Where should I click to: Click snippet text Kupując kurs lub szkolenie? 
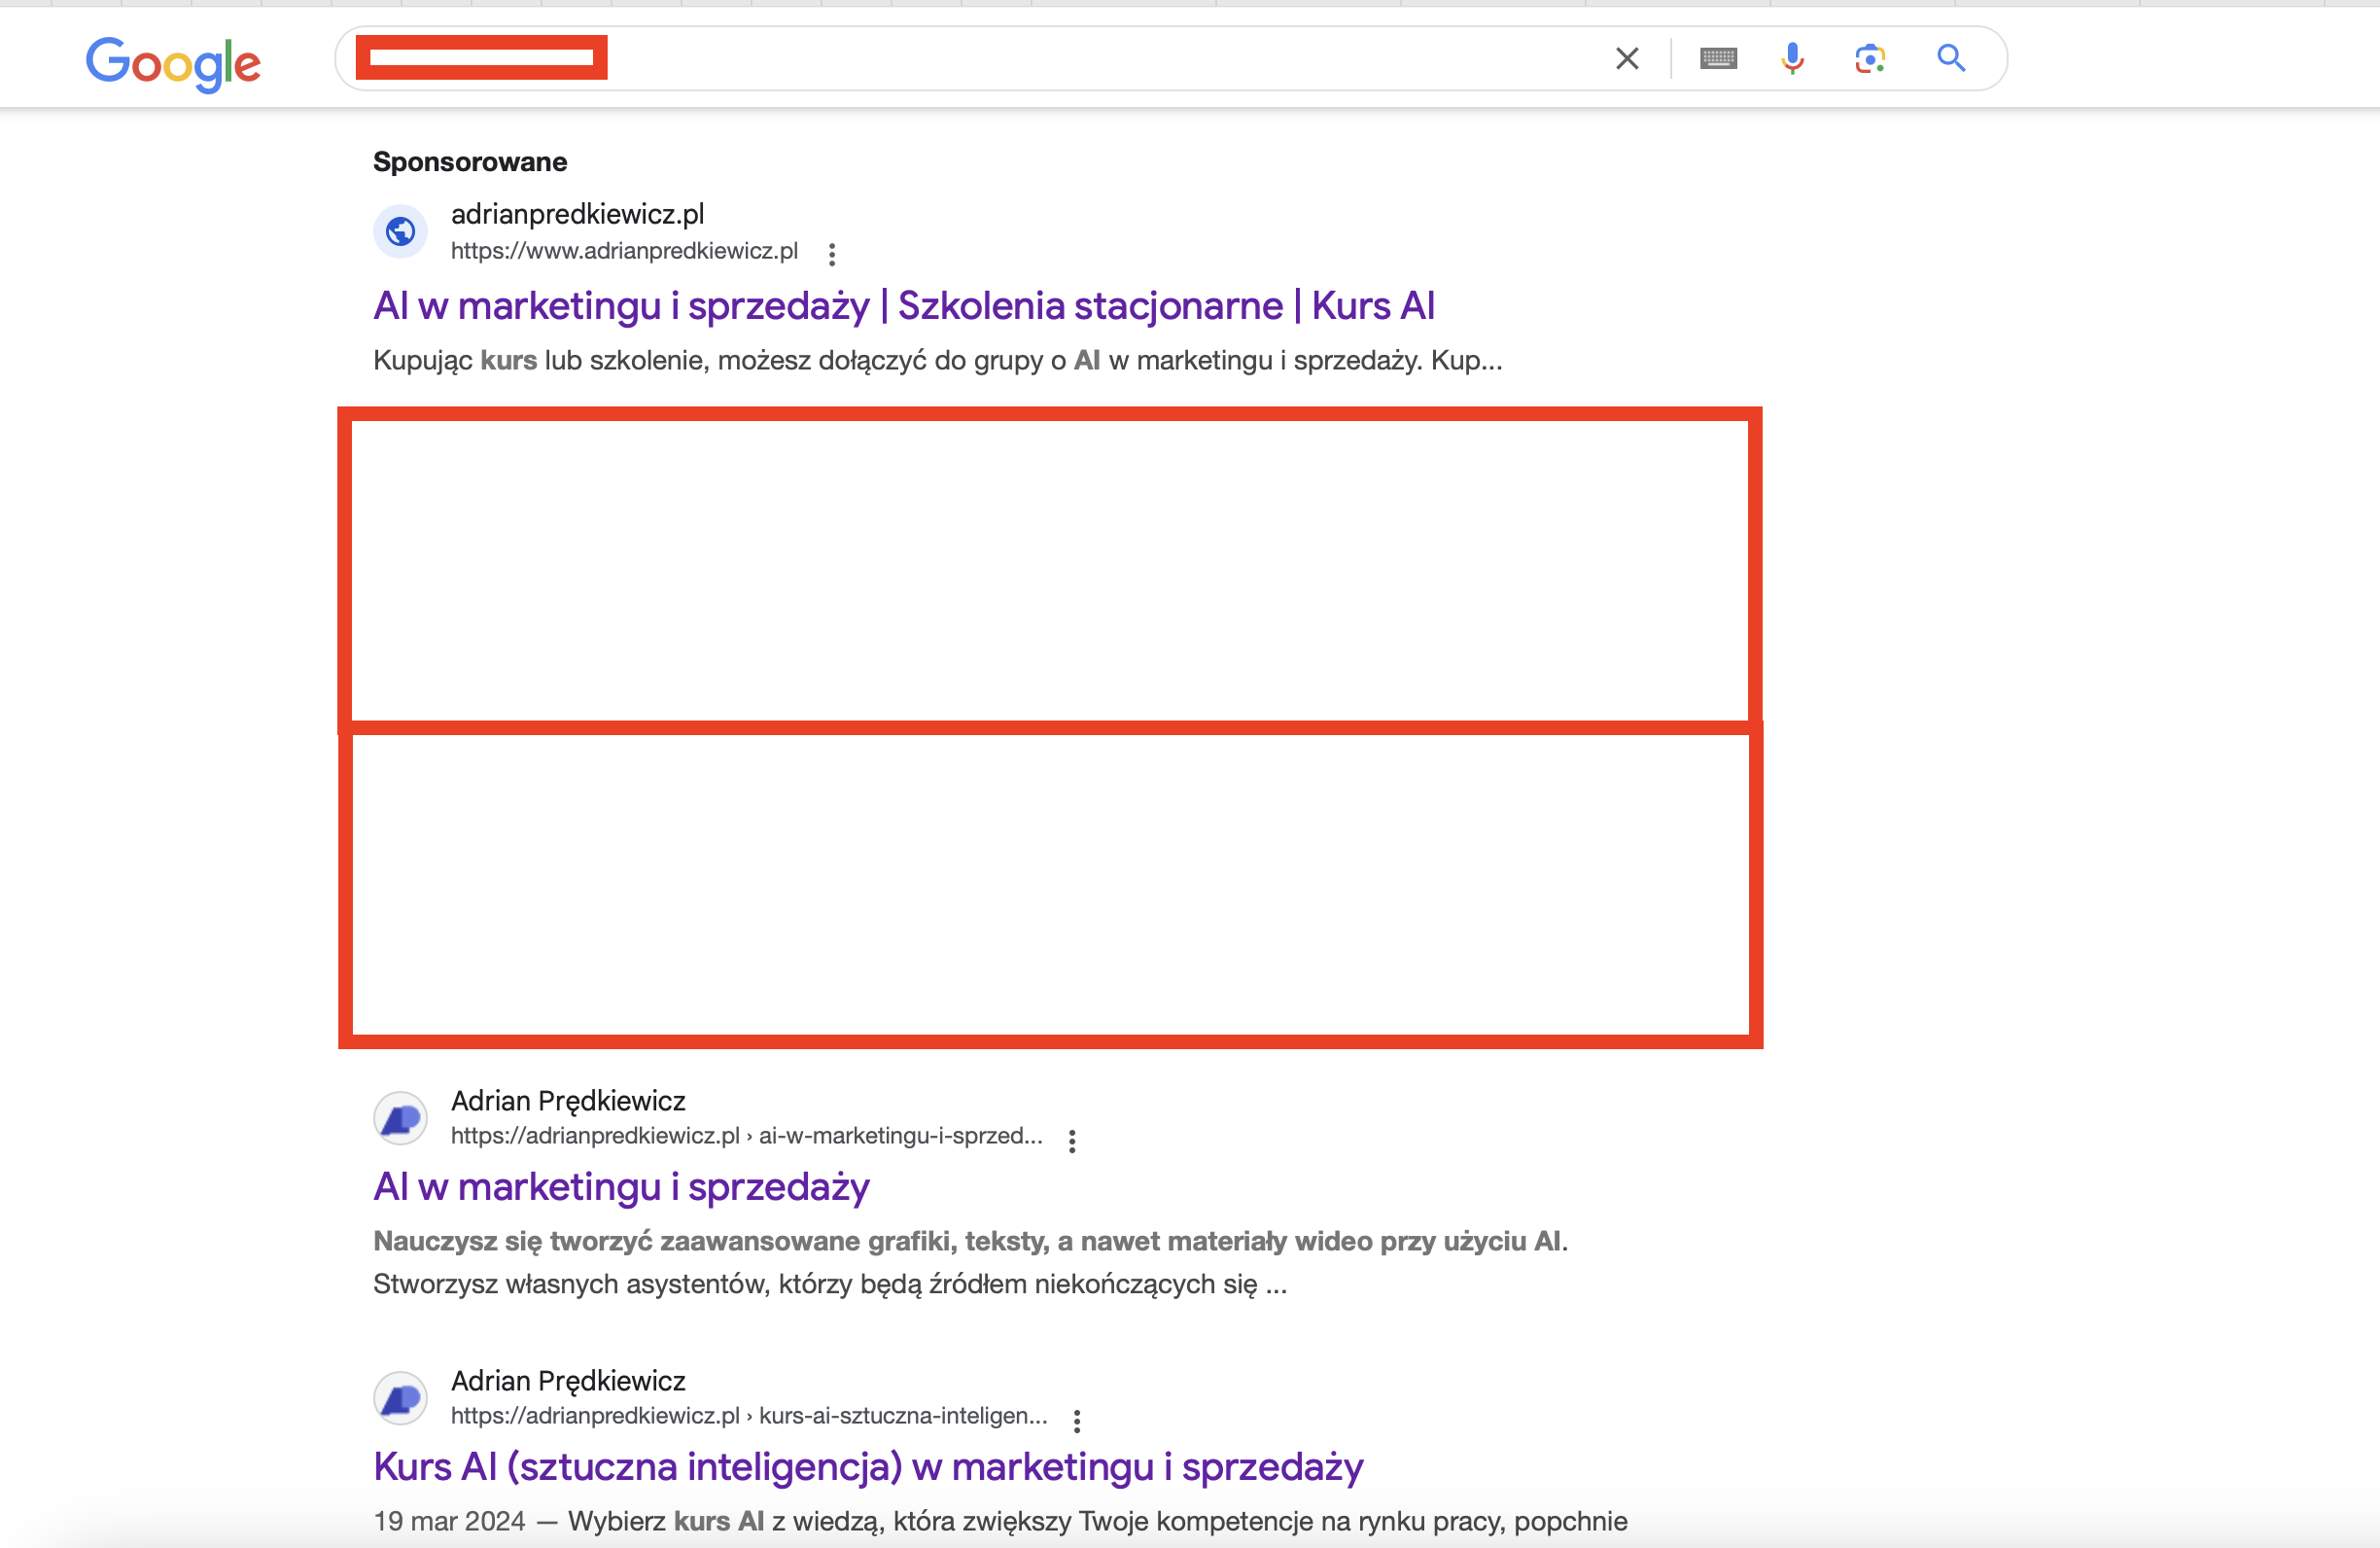pos(938,361)
